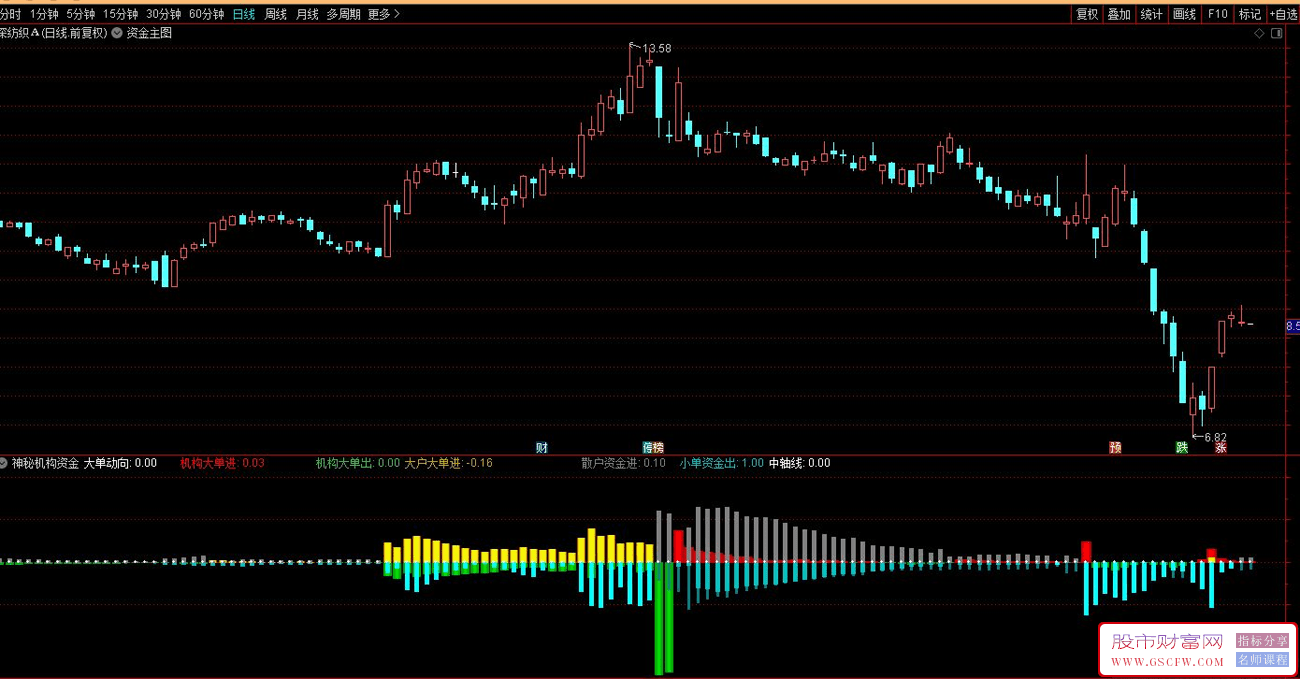
Task: Toggle the side panel icon at top-right
Action: click(x=1277, y=33)
